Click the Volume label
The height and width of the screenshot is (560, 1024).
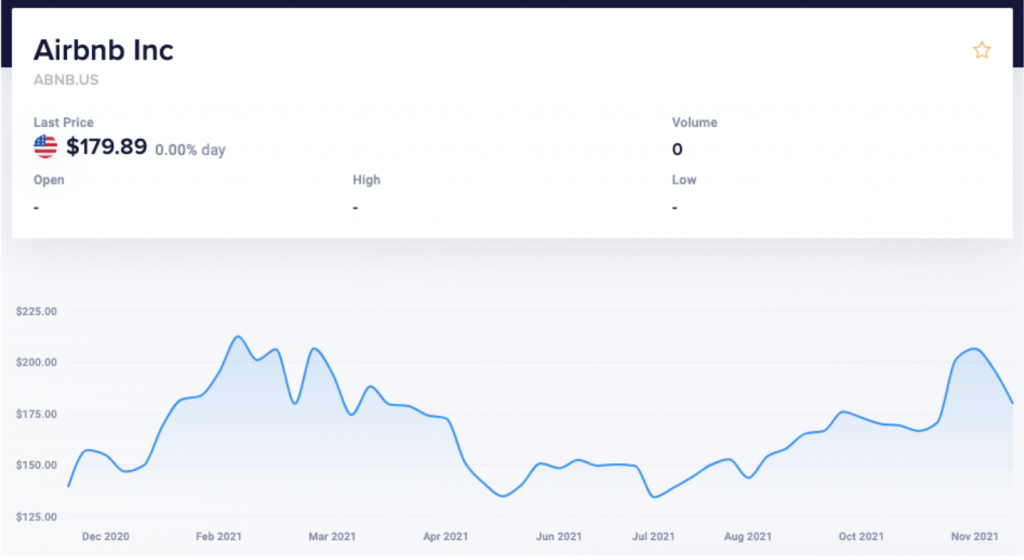(694, 123)
